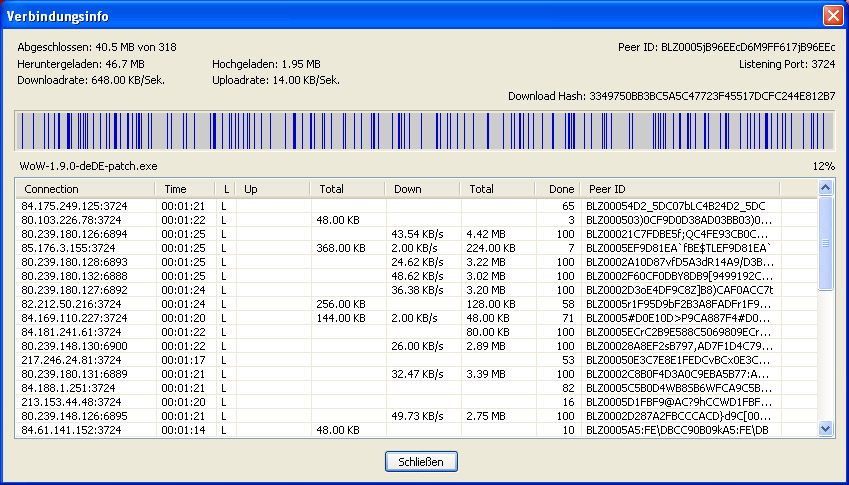
Task: Select connection 84.181.241.61:3724
Action: pos(416,332)
